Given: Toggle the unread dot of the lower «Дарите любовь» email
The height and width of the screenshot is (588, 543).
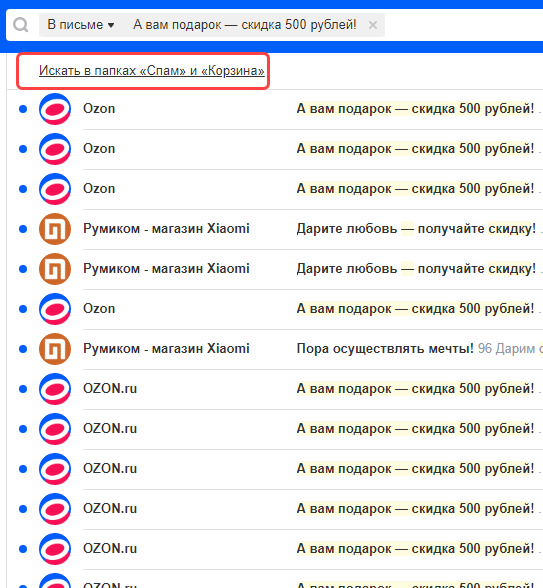Looking at the screenshot, I should pyautogui.click(x=23, y=269).
